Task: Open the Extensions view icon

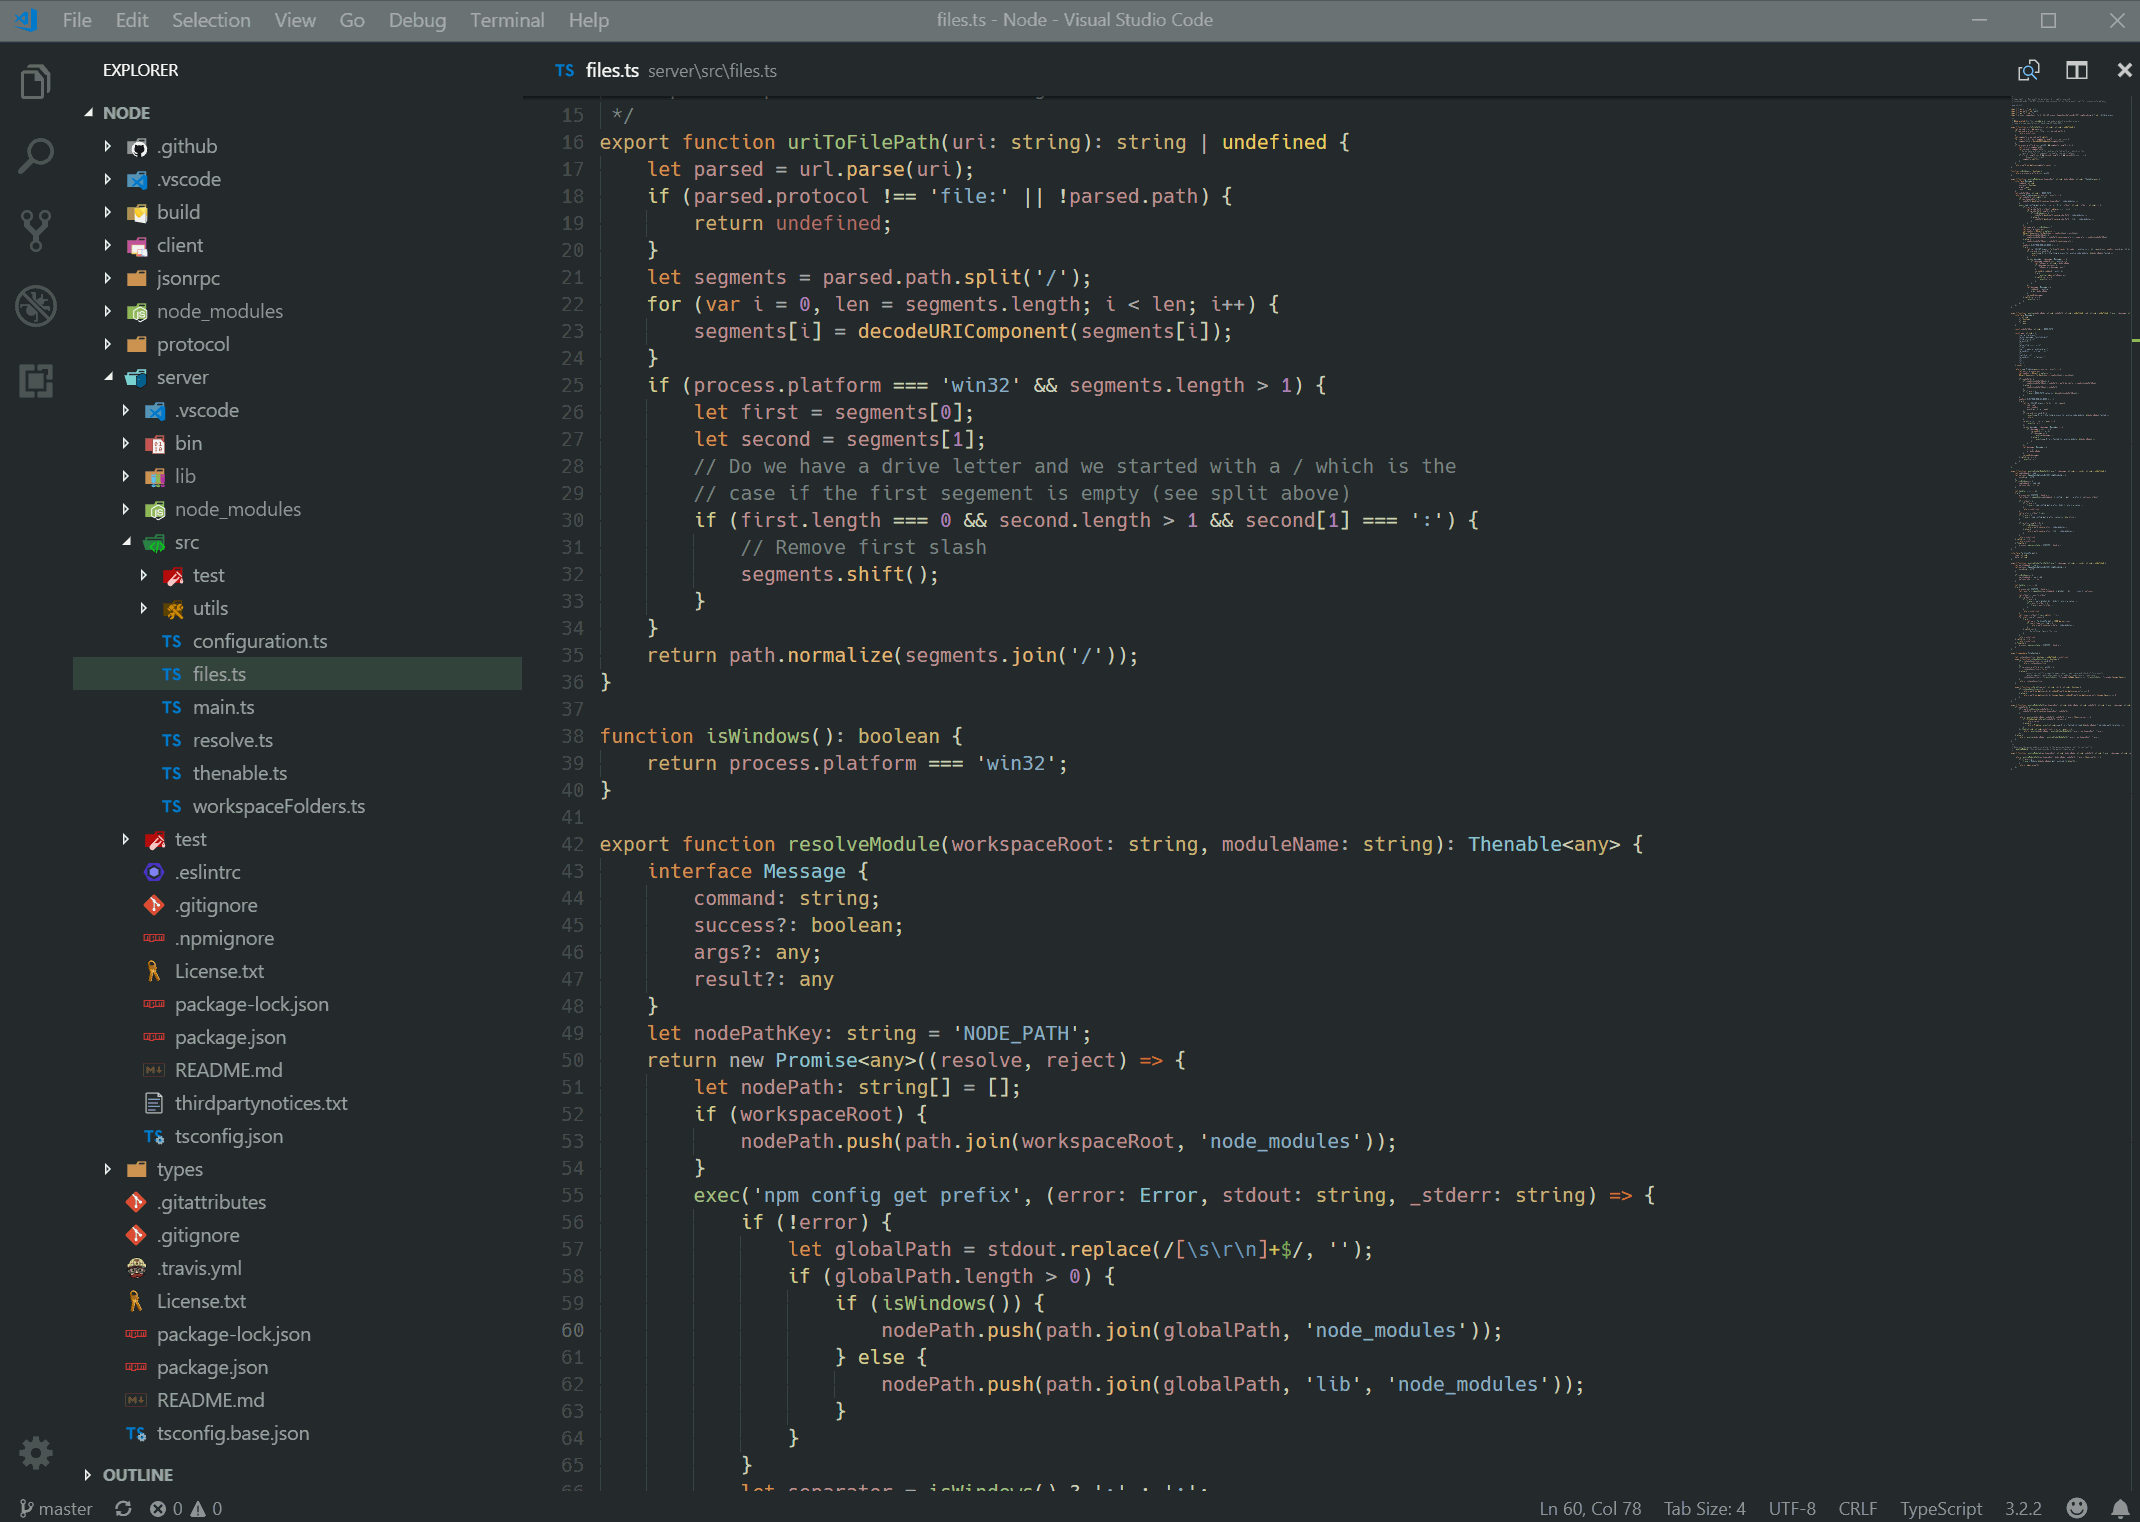Action: tap(36, 381)
